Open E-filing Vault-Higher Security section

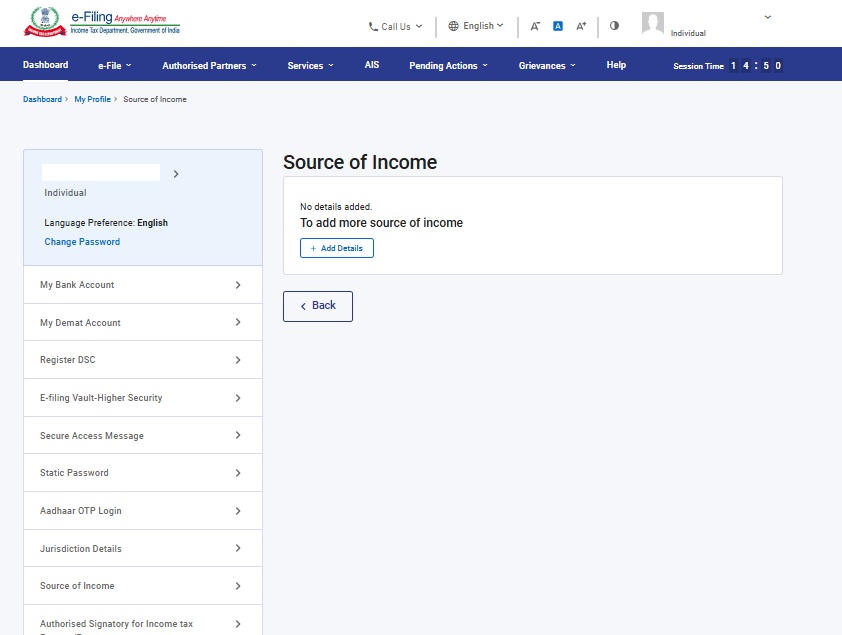tap(143, 398)
